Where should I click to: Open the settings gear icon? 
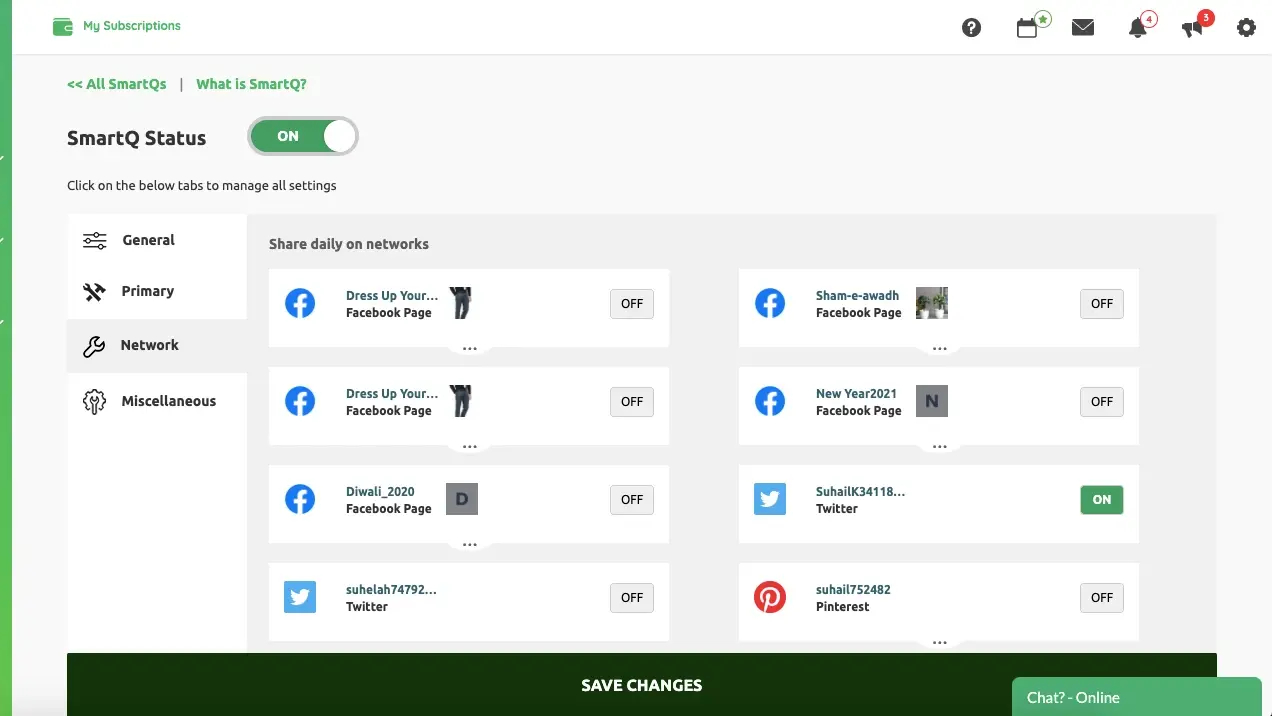[x=1246, y=28]
